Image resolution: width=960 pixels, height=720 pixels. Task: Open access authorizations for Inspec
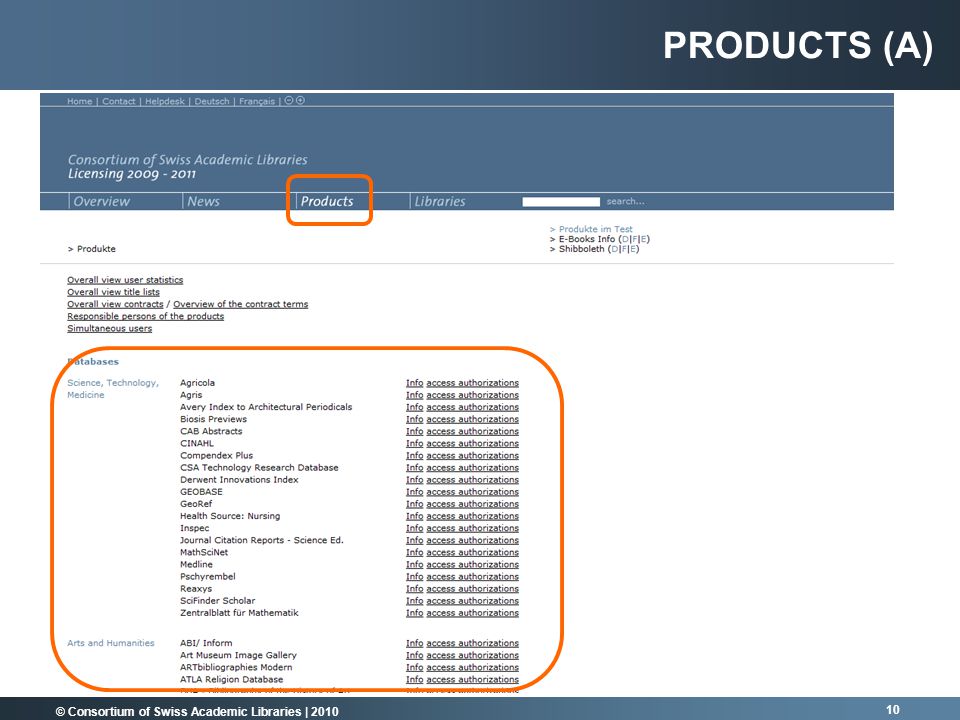click(x=473, y=528)
